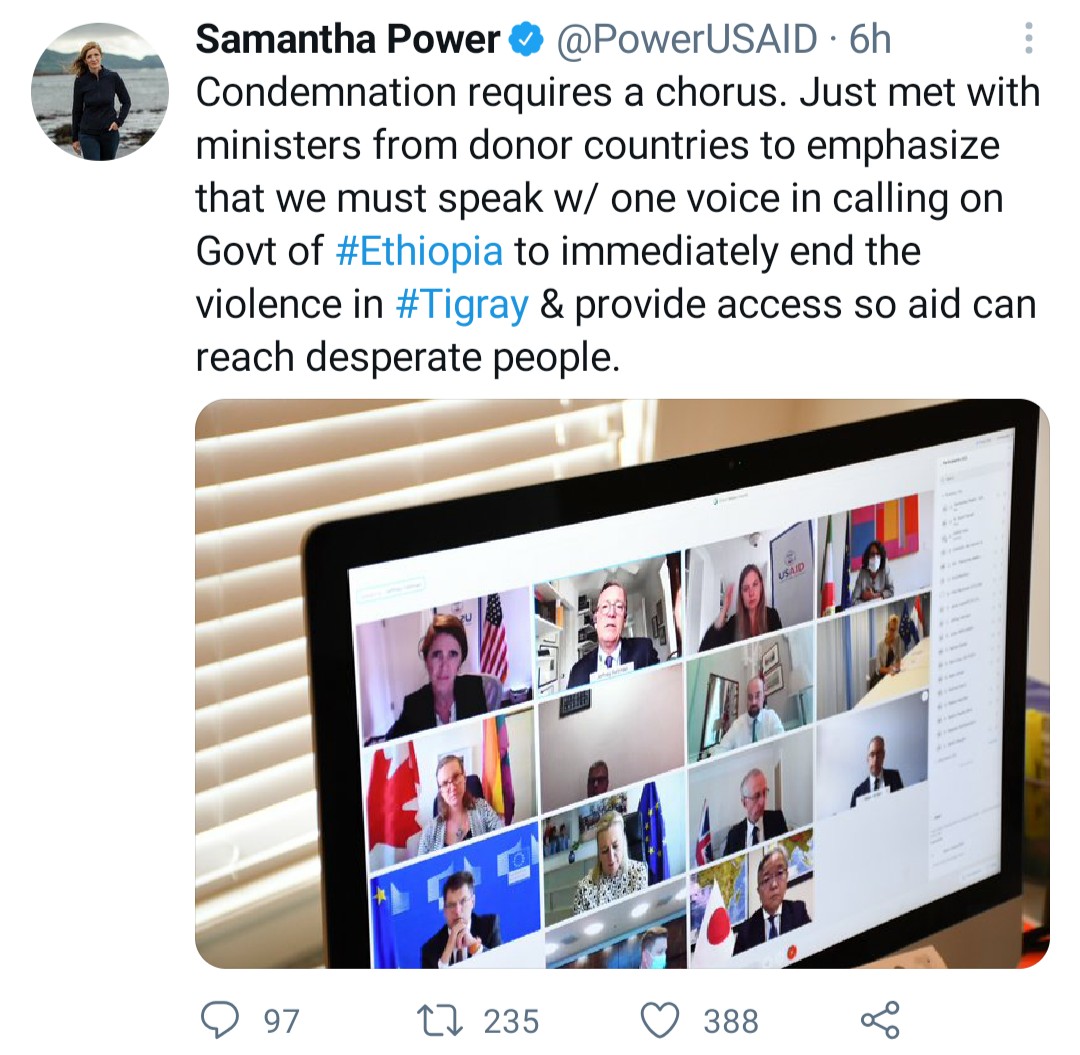
Task: View the 235 retweets count
Action: point(511,1021)
